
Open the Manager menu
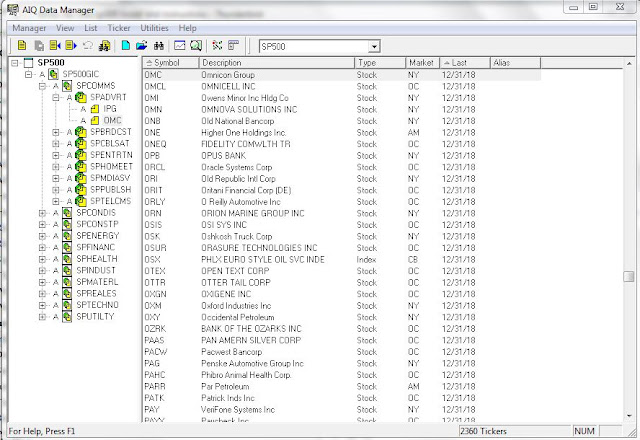click(29, 28)
